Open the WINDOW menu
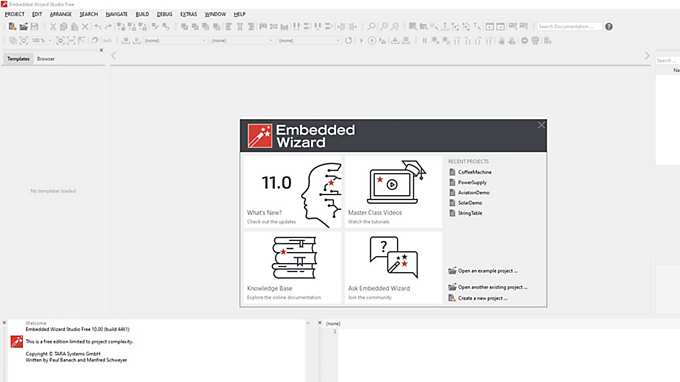680x382 pixels. pyautogui.click(x=215, y=14)
